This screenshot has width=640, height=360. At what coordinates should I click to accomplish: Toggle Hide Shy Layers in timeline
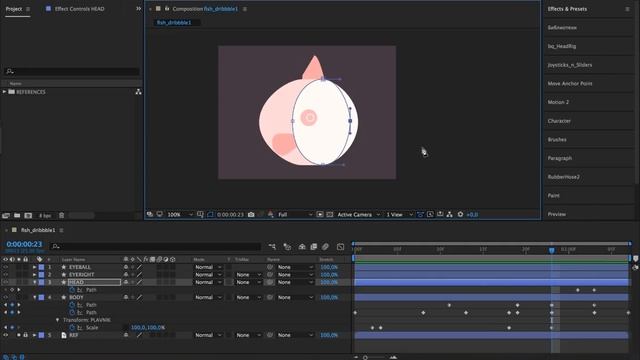coord(302,247)
